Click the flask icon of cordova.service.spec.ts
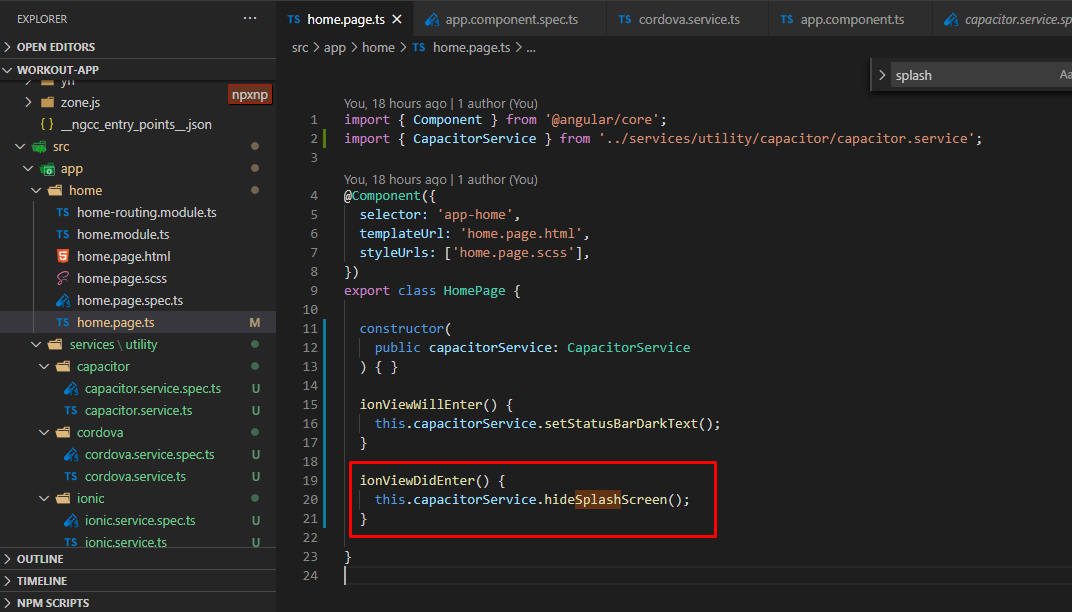Screen dimensions: 1072x612 (x=71, y=454)
